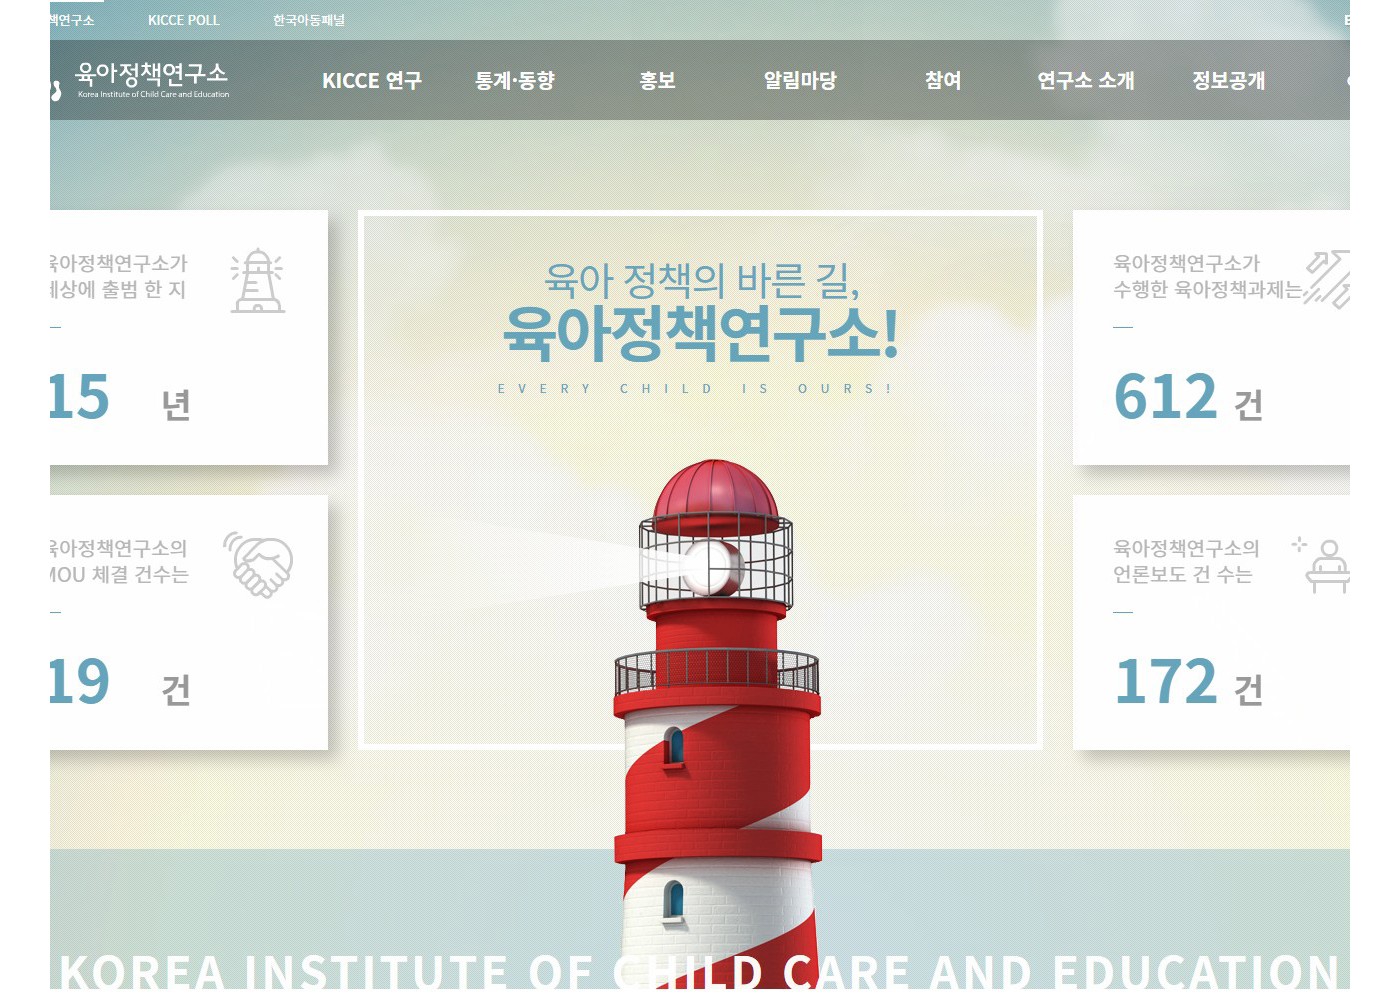The height and width of the screenshot is (1000, 1400).
Task: Open the 알림마당 menu
Action: pyautogui.click(x=800, y=81)
